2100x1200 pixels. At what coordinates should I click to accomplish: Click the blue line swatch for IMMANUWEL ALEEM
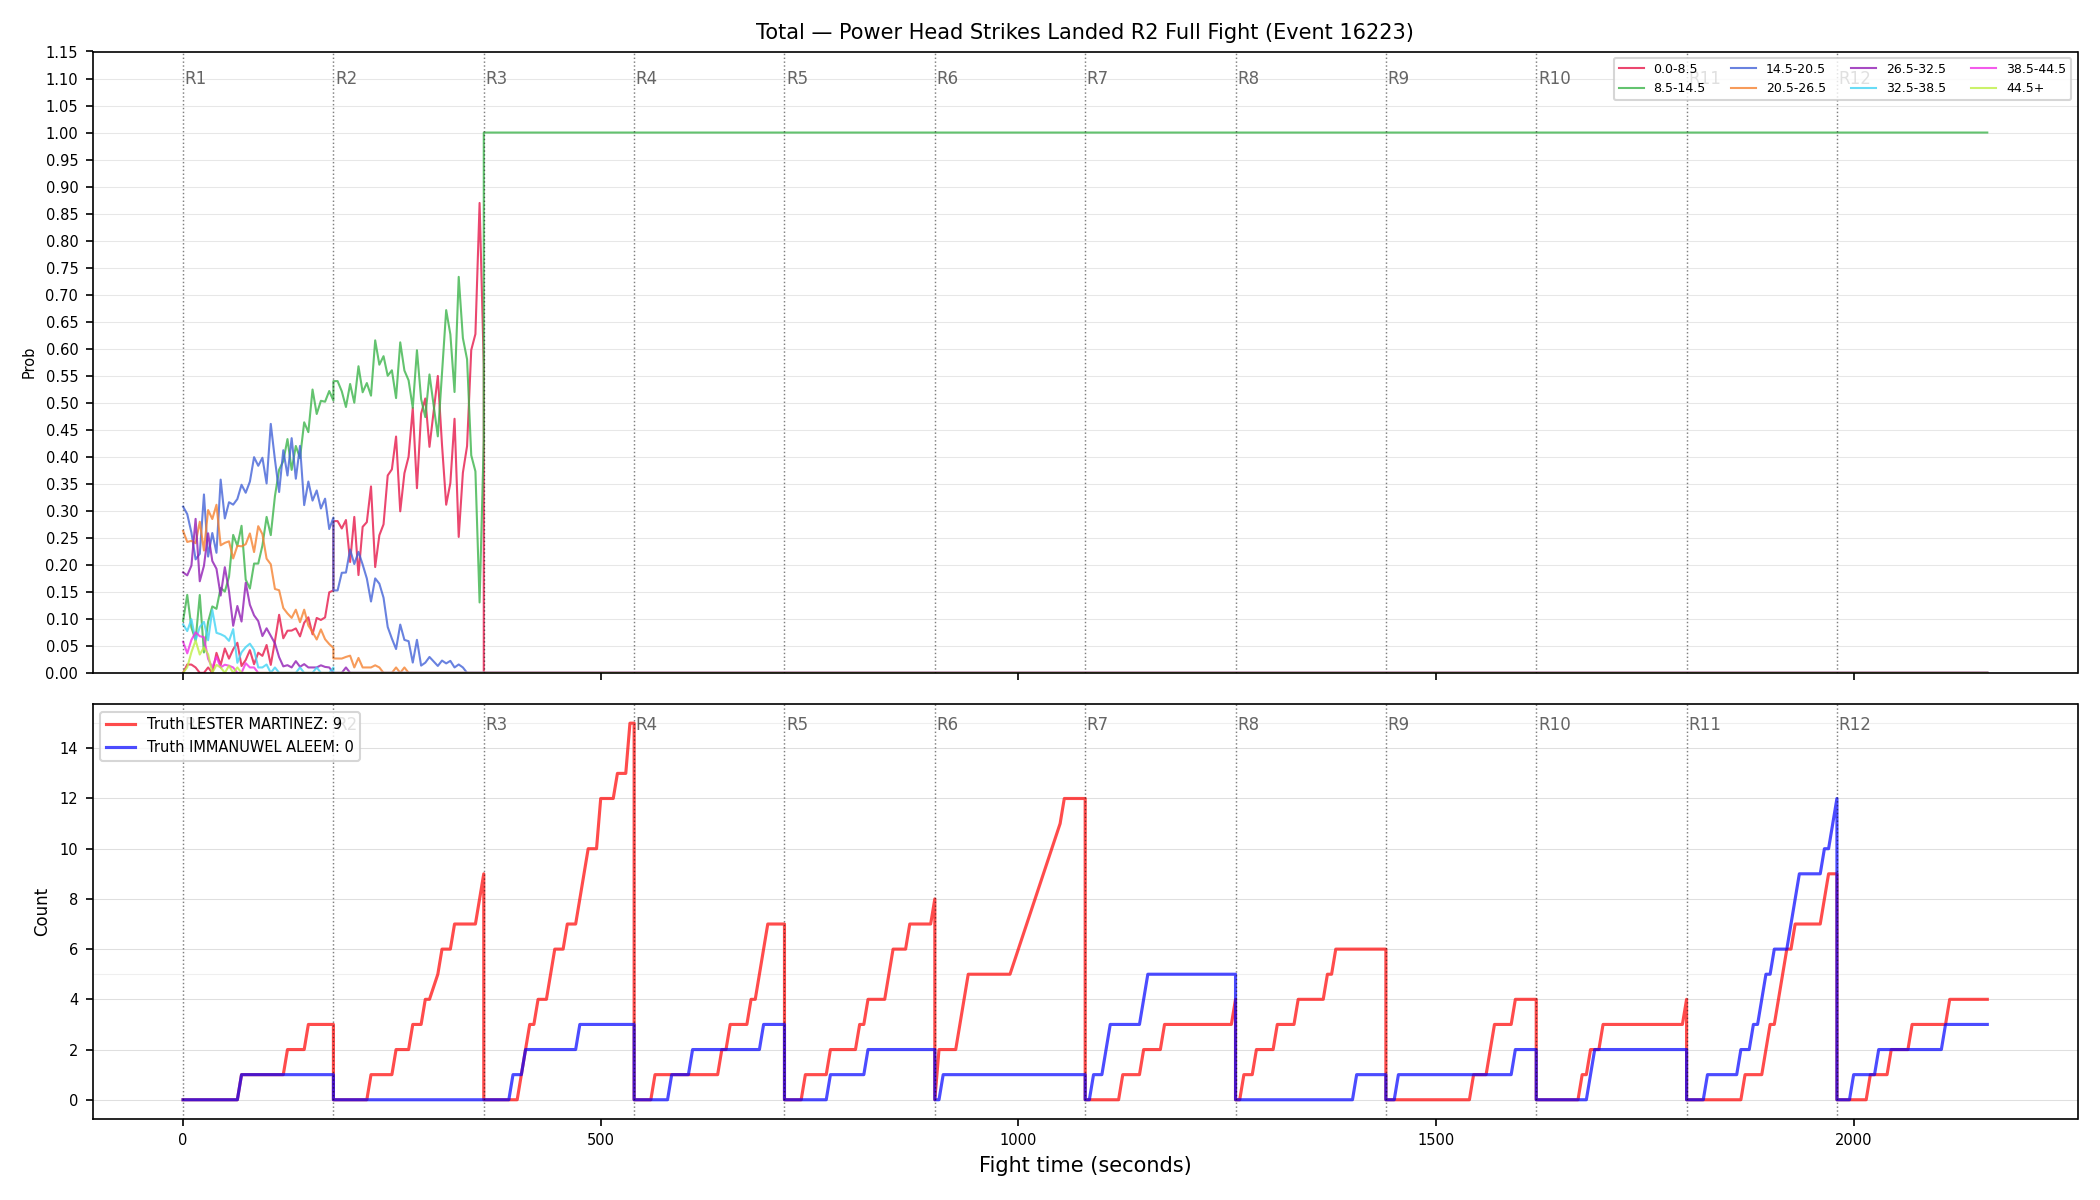coord(121,746)
